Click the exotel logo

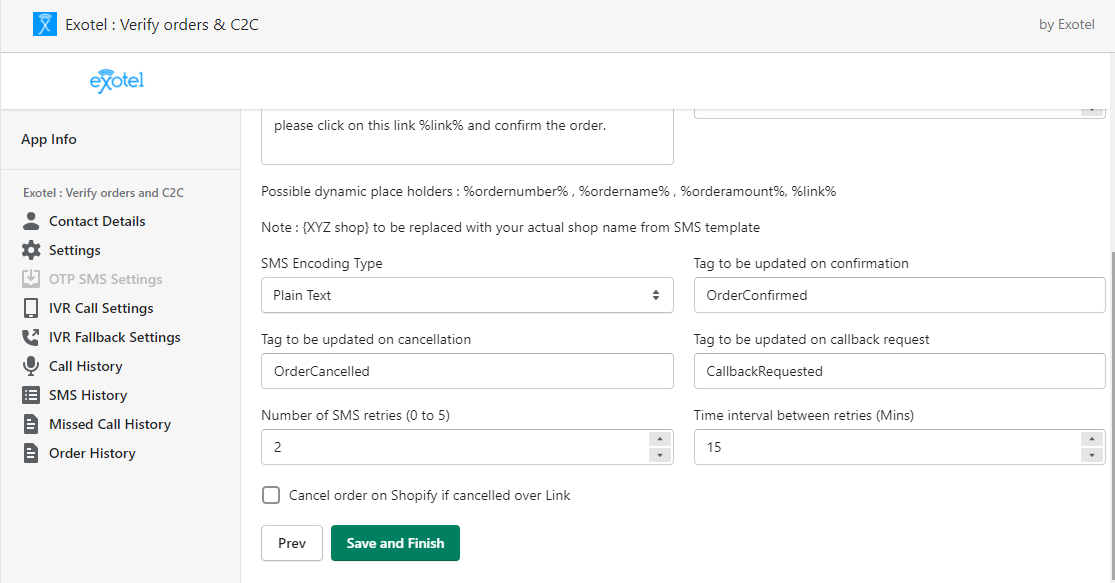(x=117, y=81)
